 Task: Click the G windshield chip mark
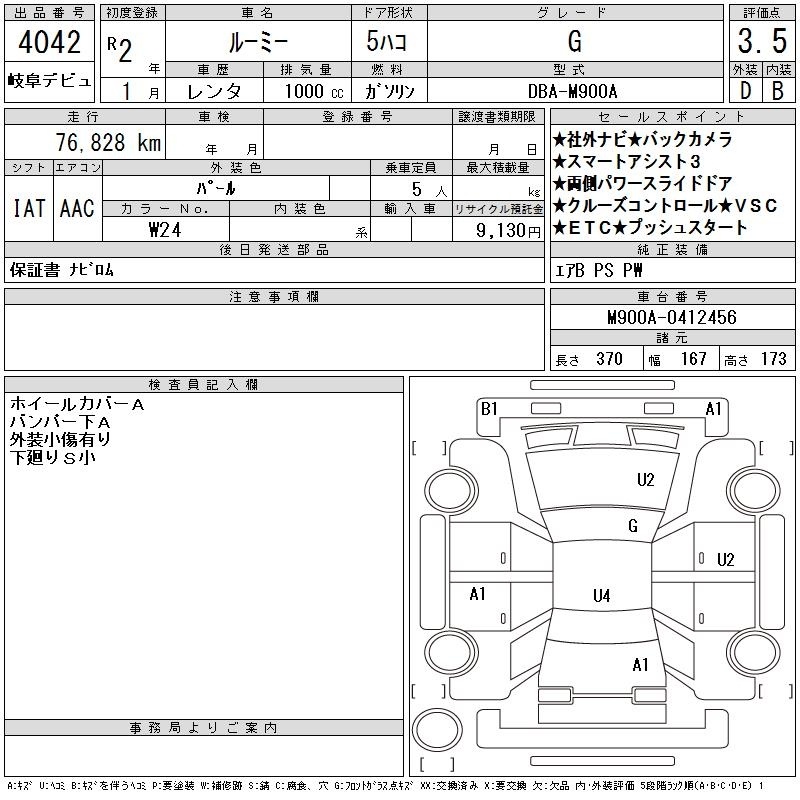633,525
